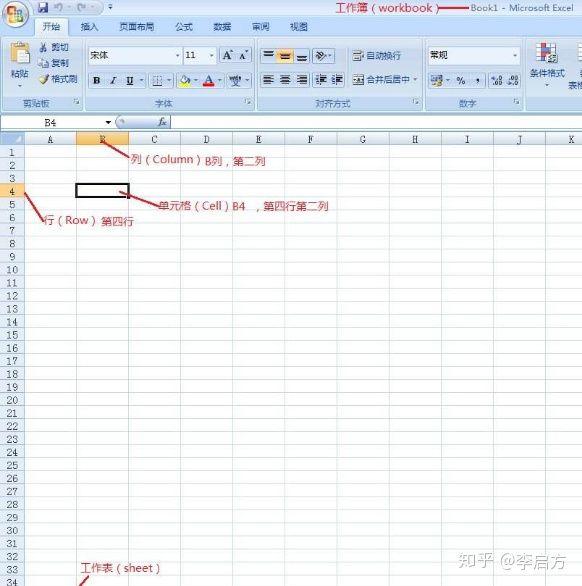Screen dimensions: 582x586
Task: Click the 文 phonetic guide button
Action: (235, 80)
